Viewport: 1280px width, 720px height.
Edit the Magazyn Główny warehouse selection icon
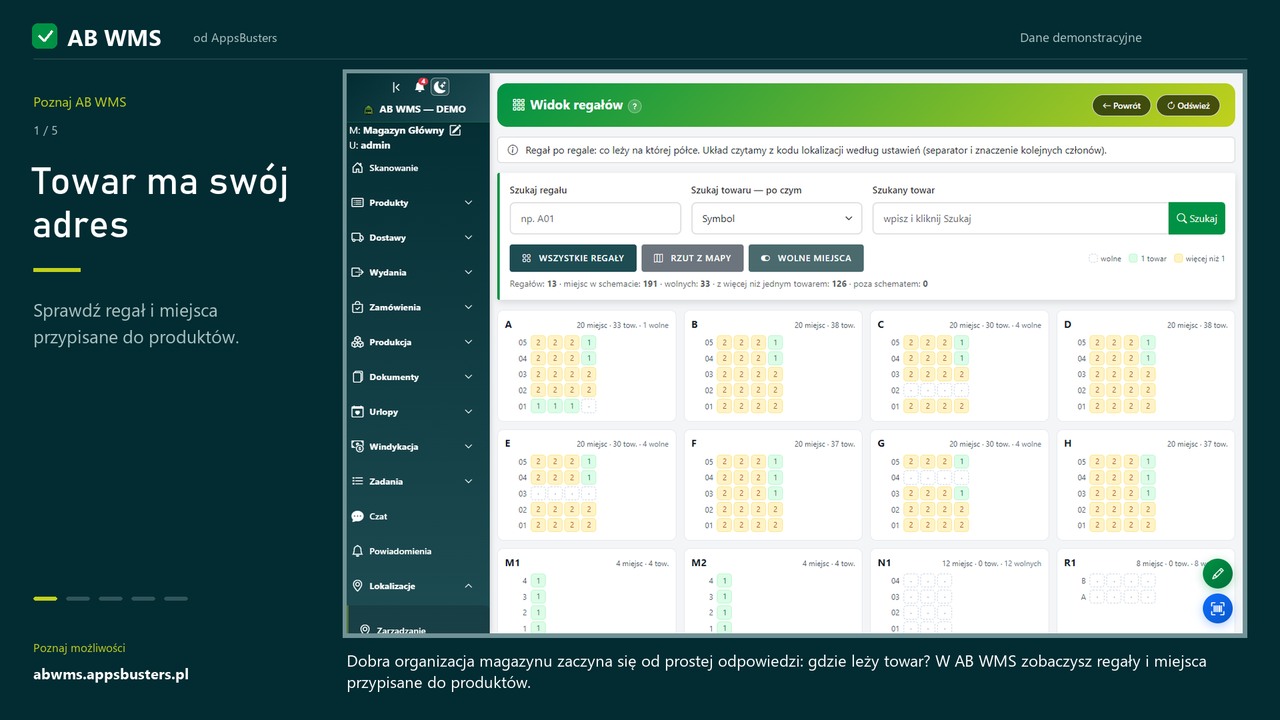pos(456,130)
